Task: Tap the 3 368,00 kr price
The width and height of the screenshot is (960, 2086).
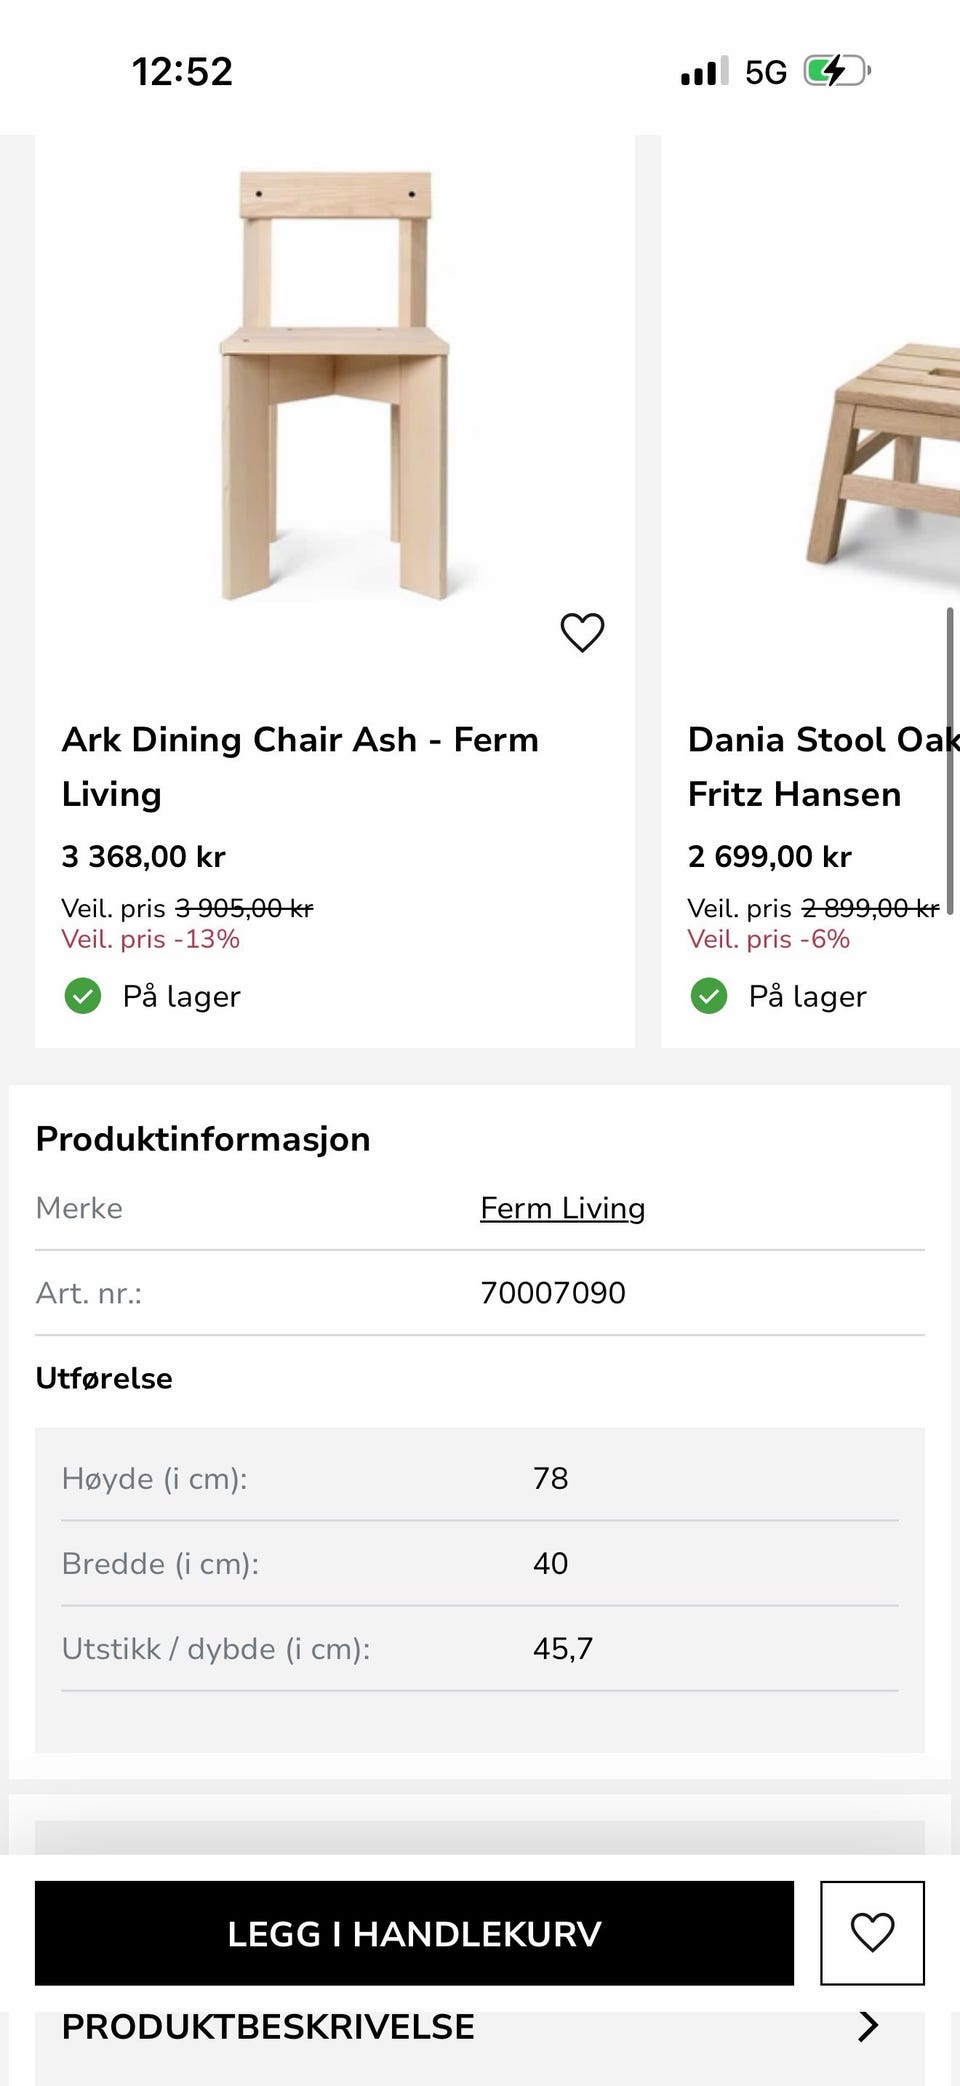Action: click(x=144, y=856)
